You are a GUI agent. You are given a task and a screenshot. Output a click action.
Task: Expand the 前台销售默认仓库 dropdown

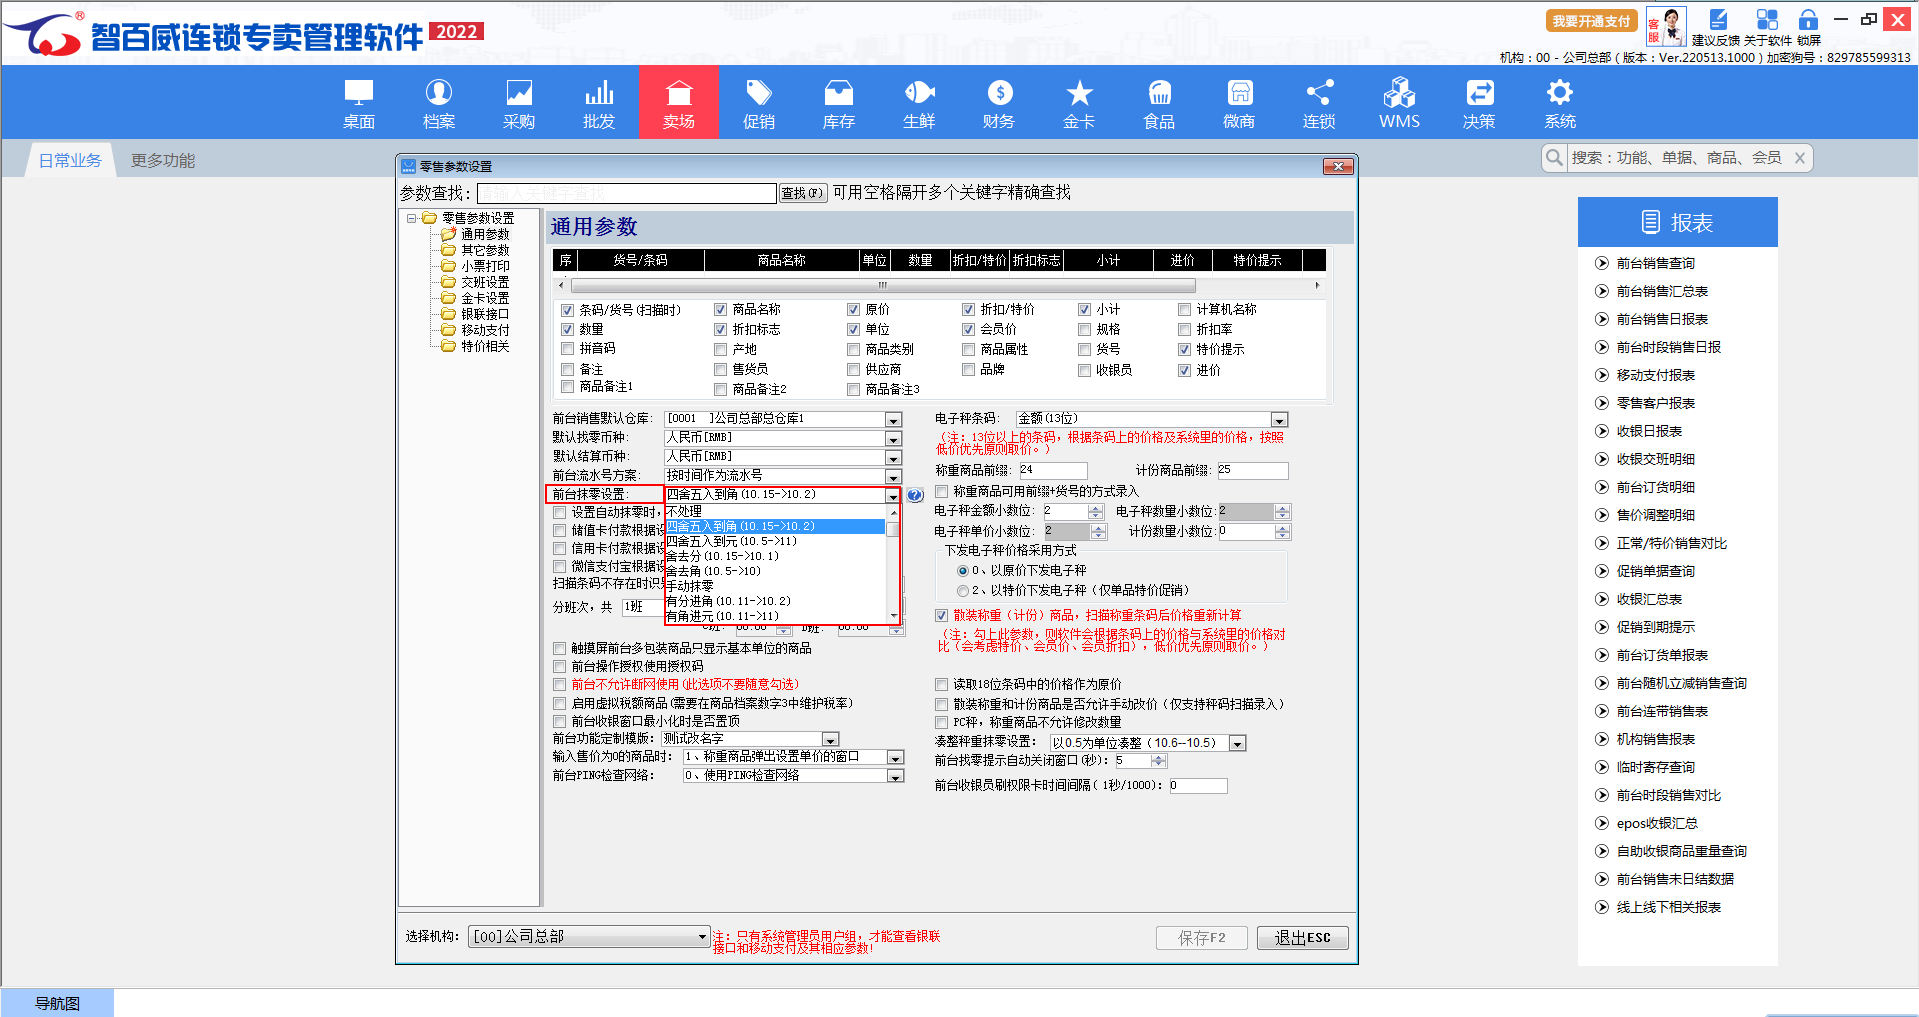pos(893,420)
